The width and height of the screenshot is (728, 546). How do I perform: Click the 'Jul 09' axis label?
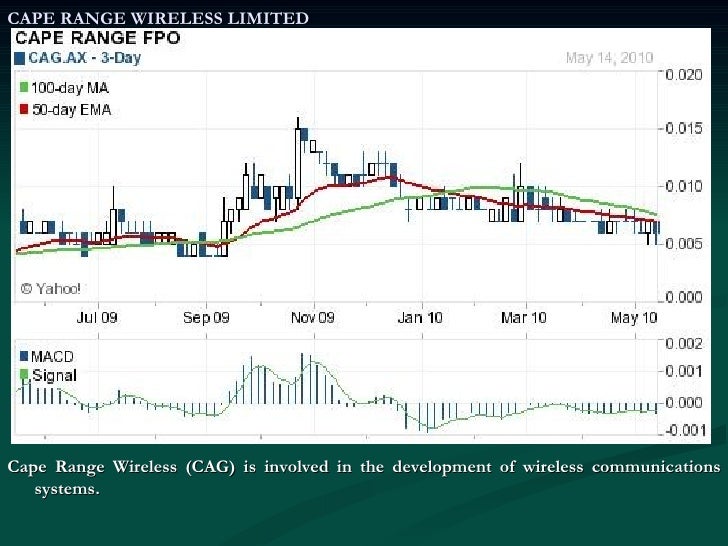point(97,318)
